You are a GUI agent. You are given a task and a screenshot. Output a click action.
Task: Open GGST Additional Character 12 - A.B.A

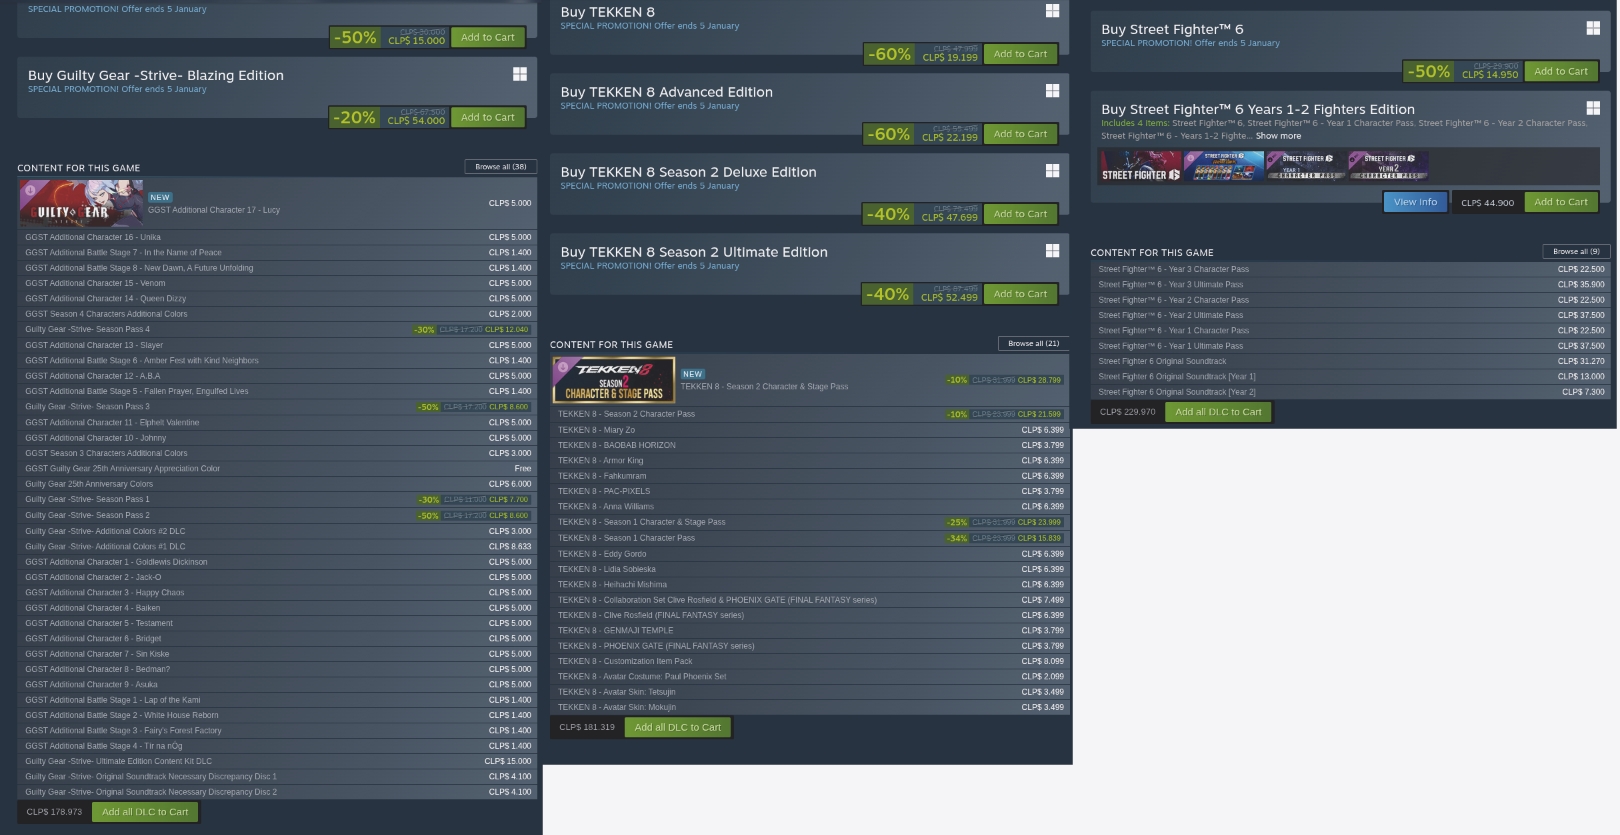(277, 376)
